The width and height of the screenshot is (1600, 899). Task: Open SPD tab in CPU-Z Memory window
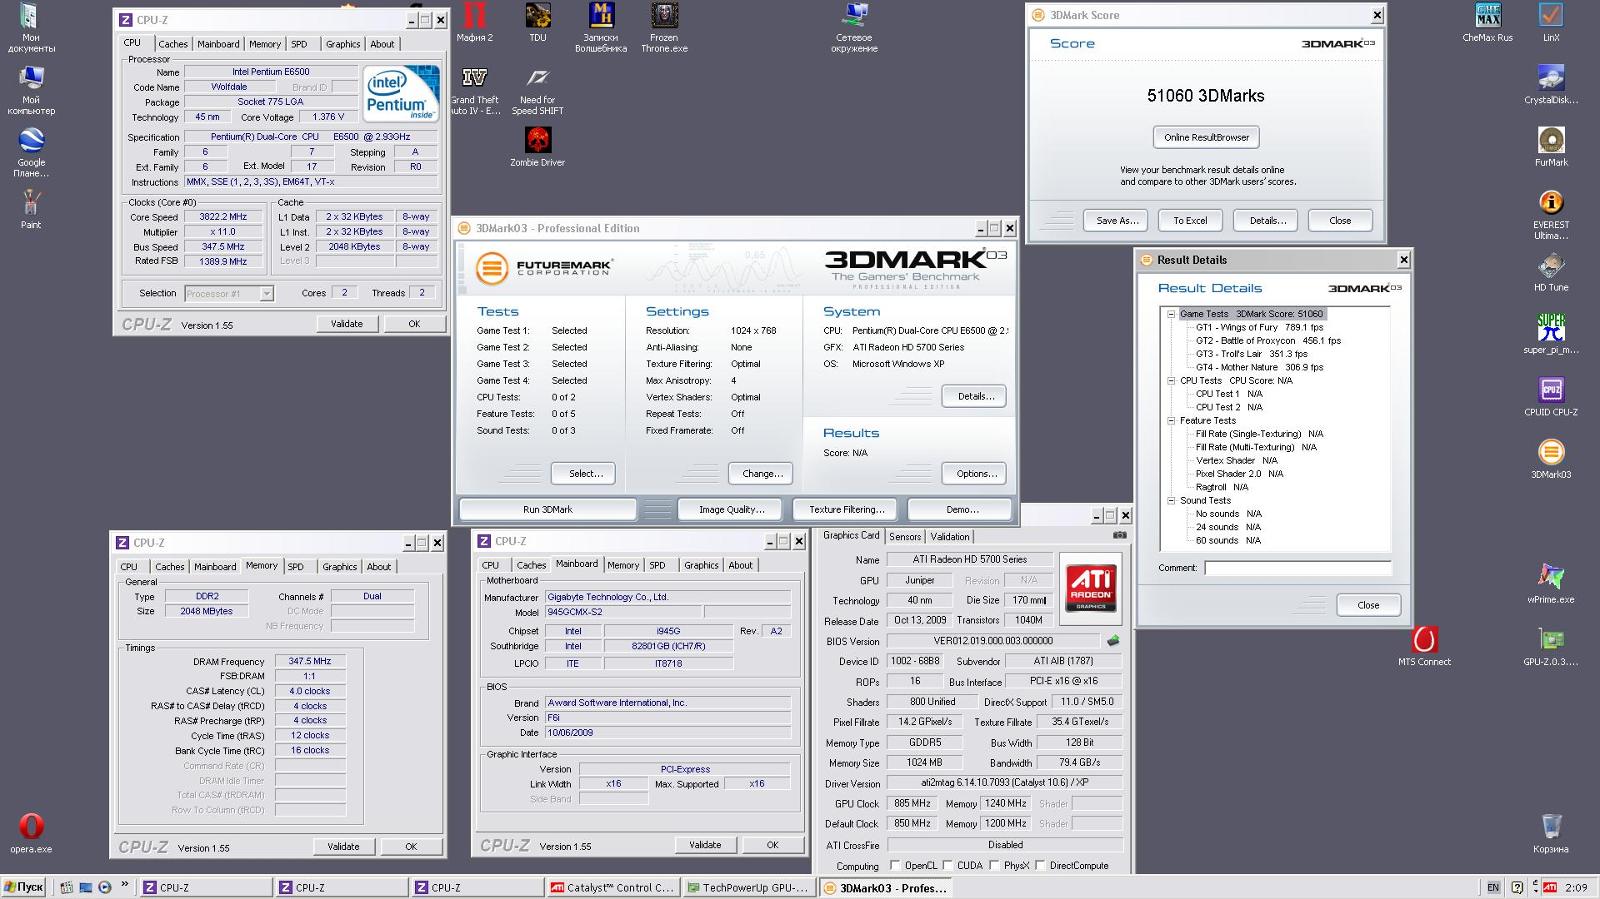click(x=296, y=566)
